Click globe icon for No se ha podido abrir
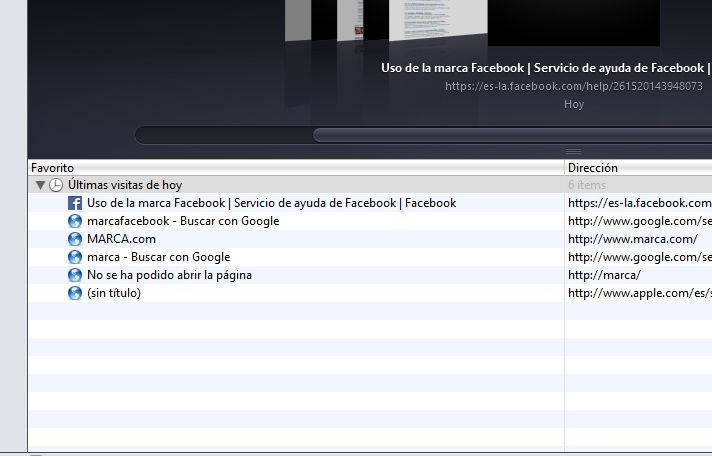 75,275
